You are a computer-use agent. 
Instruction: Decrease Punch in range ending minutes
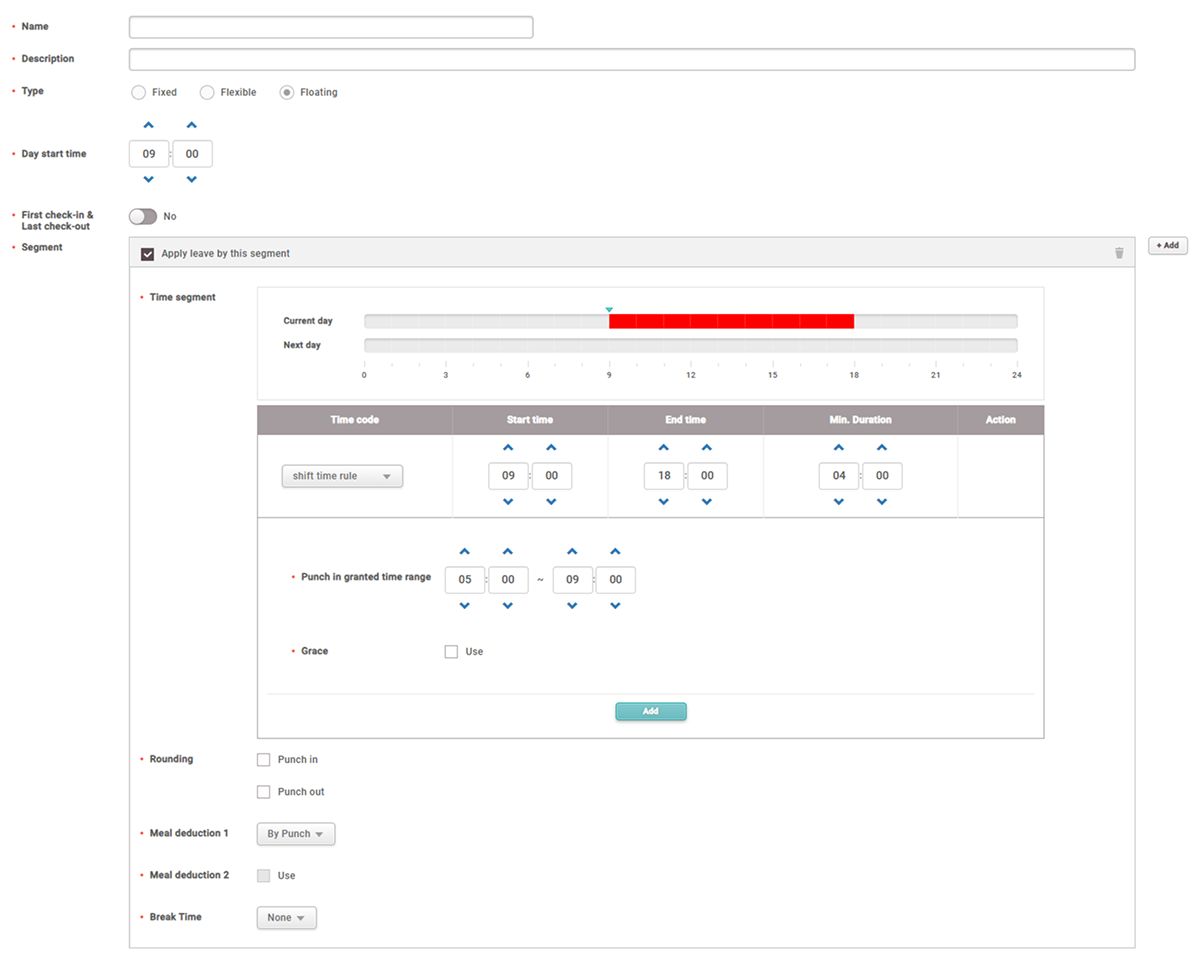615,606
